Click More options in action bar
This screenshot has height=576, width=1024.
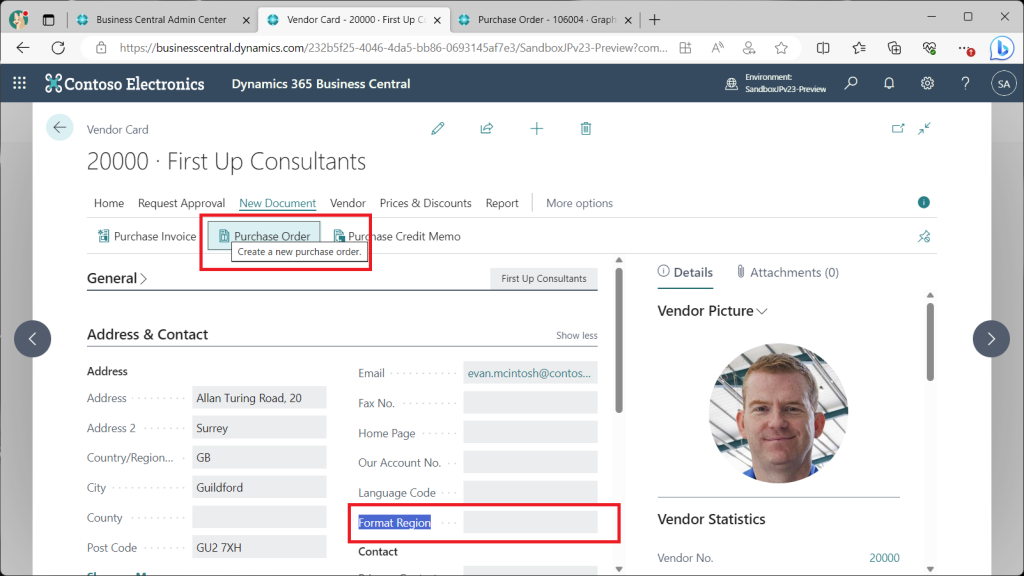(x=579, y=203)
